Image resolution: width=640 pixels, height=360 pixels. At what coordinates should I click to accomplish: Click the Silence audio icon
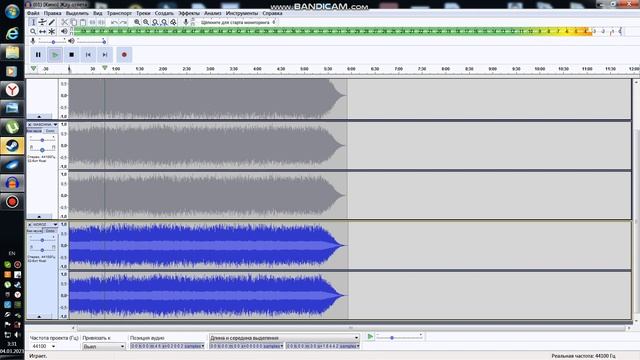pyautogui.click(x=102, y=22)
